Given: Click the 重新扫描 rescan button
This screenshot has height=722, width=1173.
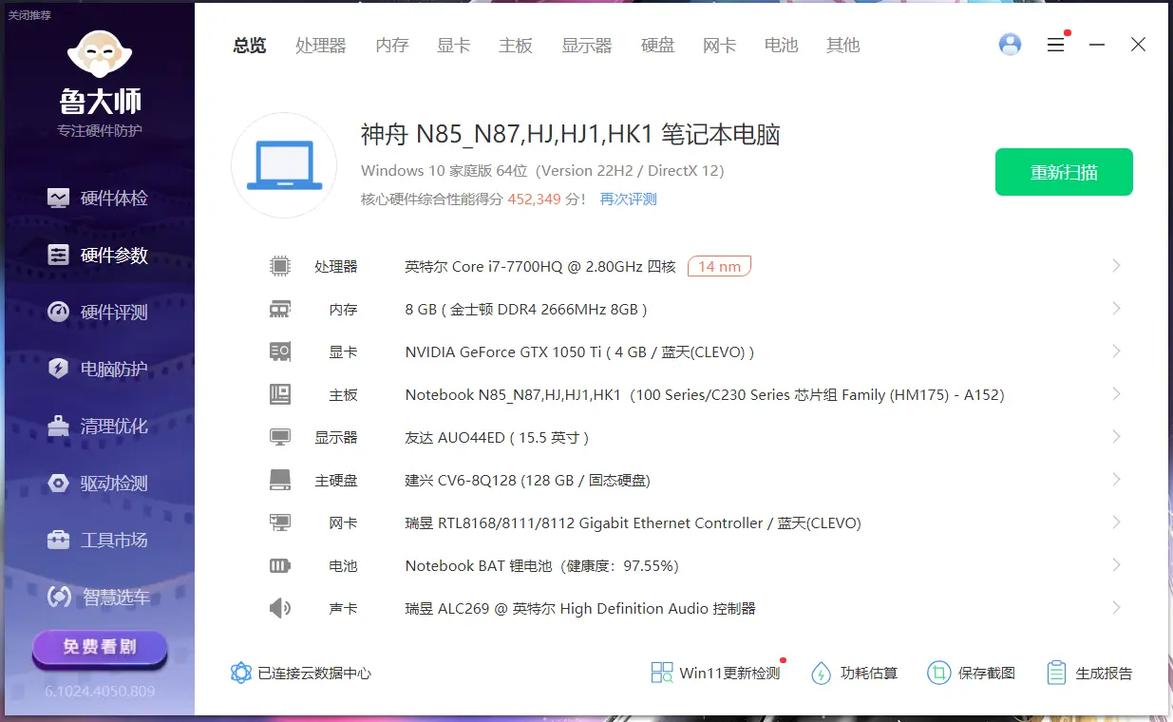Looking at the screenshot, I should [x=1063, y=171].
